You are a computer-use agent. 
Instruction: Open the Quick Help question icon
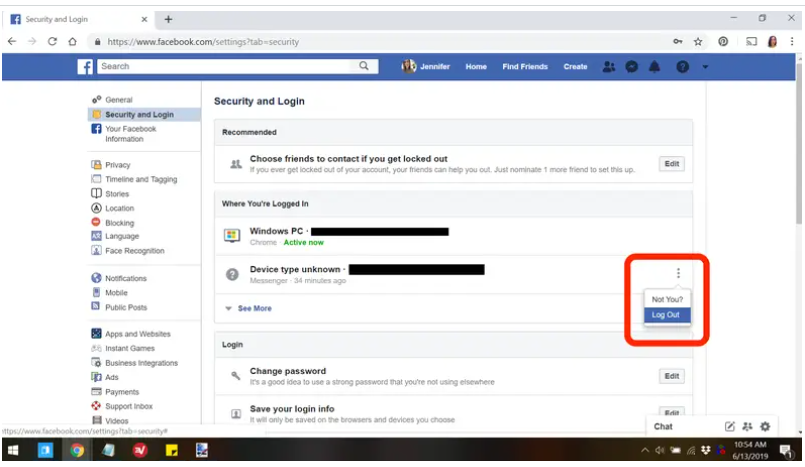click(682, 67)
